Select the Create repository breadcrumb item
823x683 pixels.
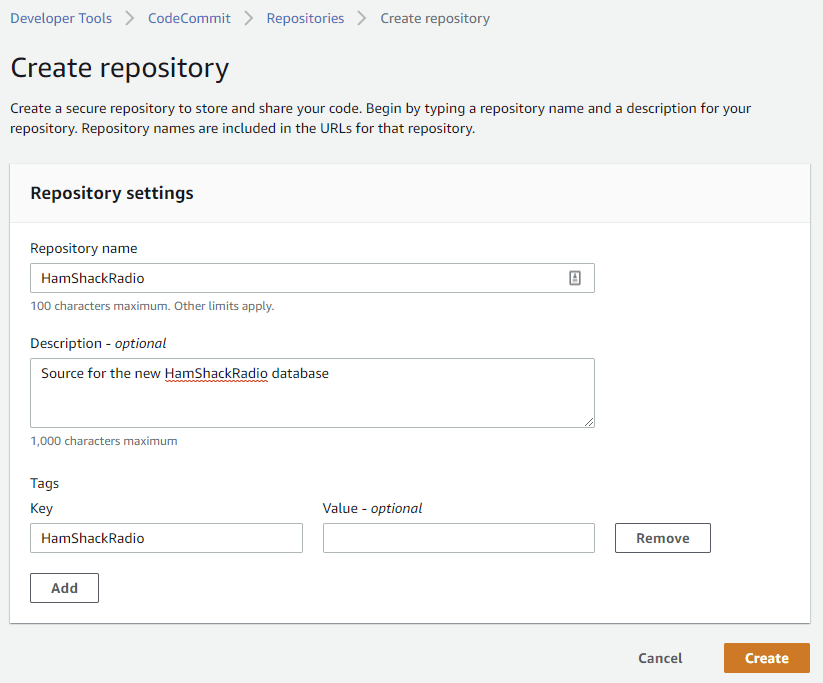click(435, 18)
